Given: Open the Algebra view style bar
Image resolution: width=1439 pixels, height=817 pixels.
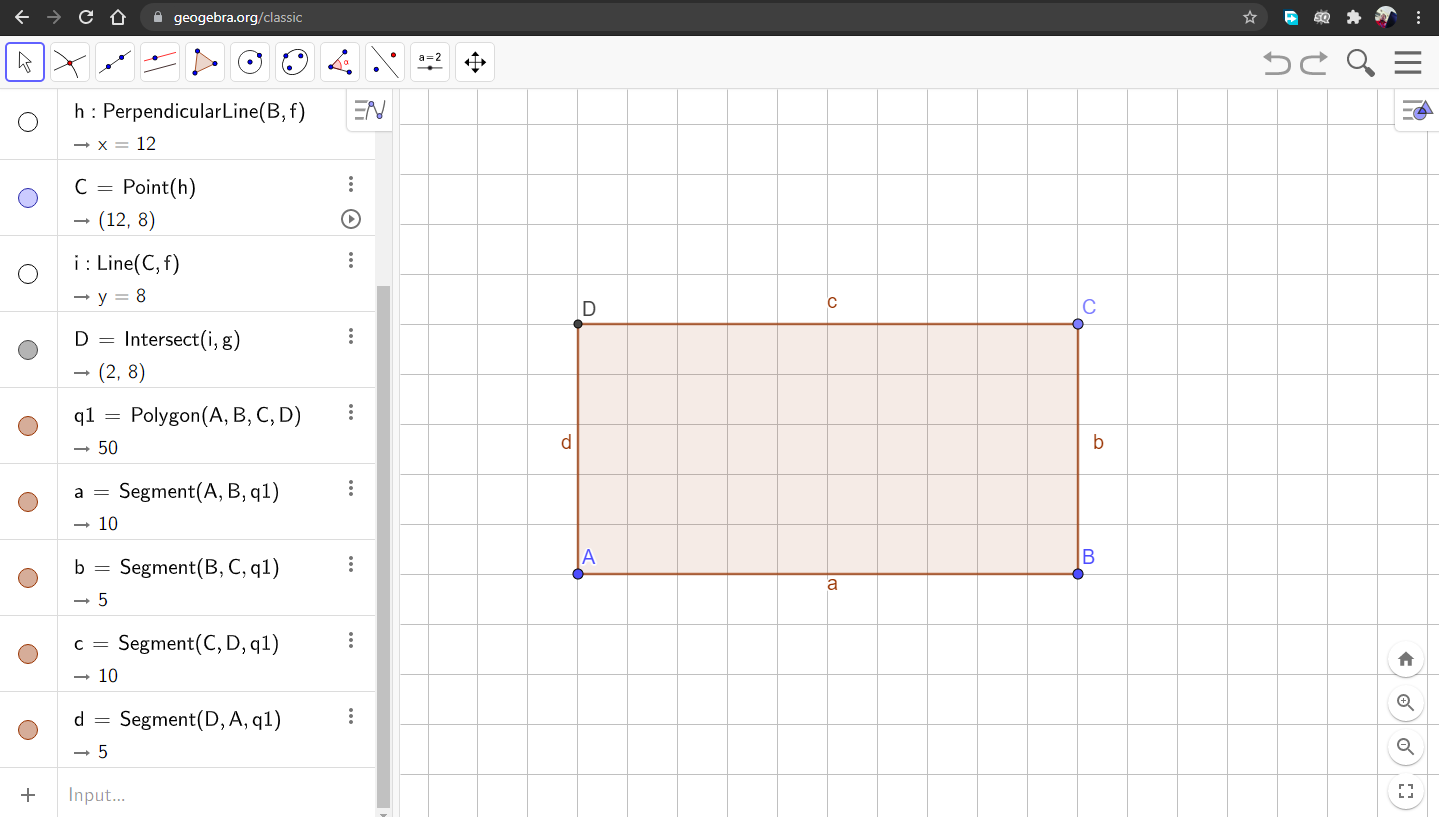Looking at the screenshot, I should pos(370,110).
